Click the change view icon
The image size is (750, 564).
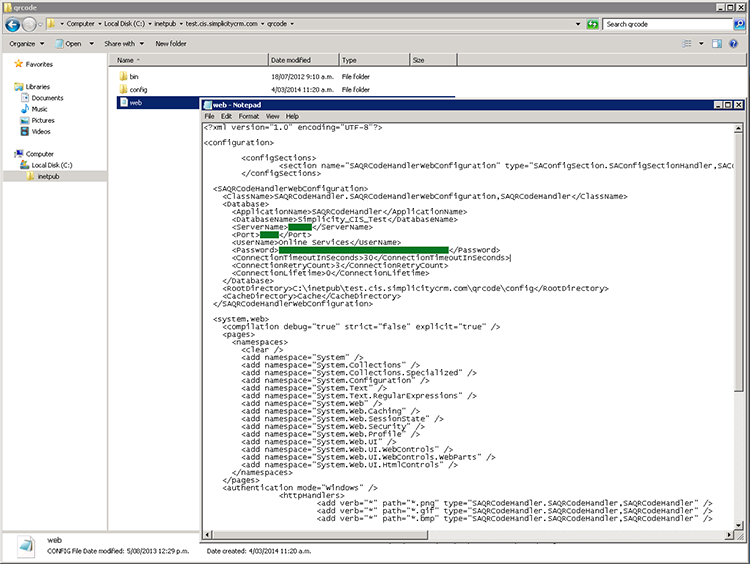point(687,44)
